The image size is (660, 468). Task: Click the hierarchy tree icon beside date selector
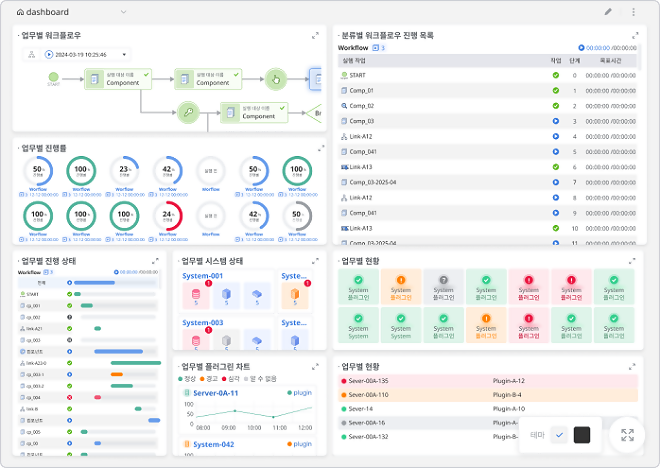pyautogui.click(x=31, y=54)
